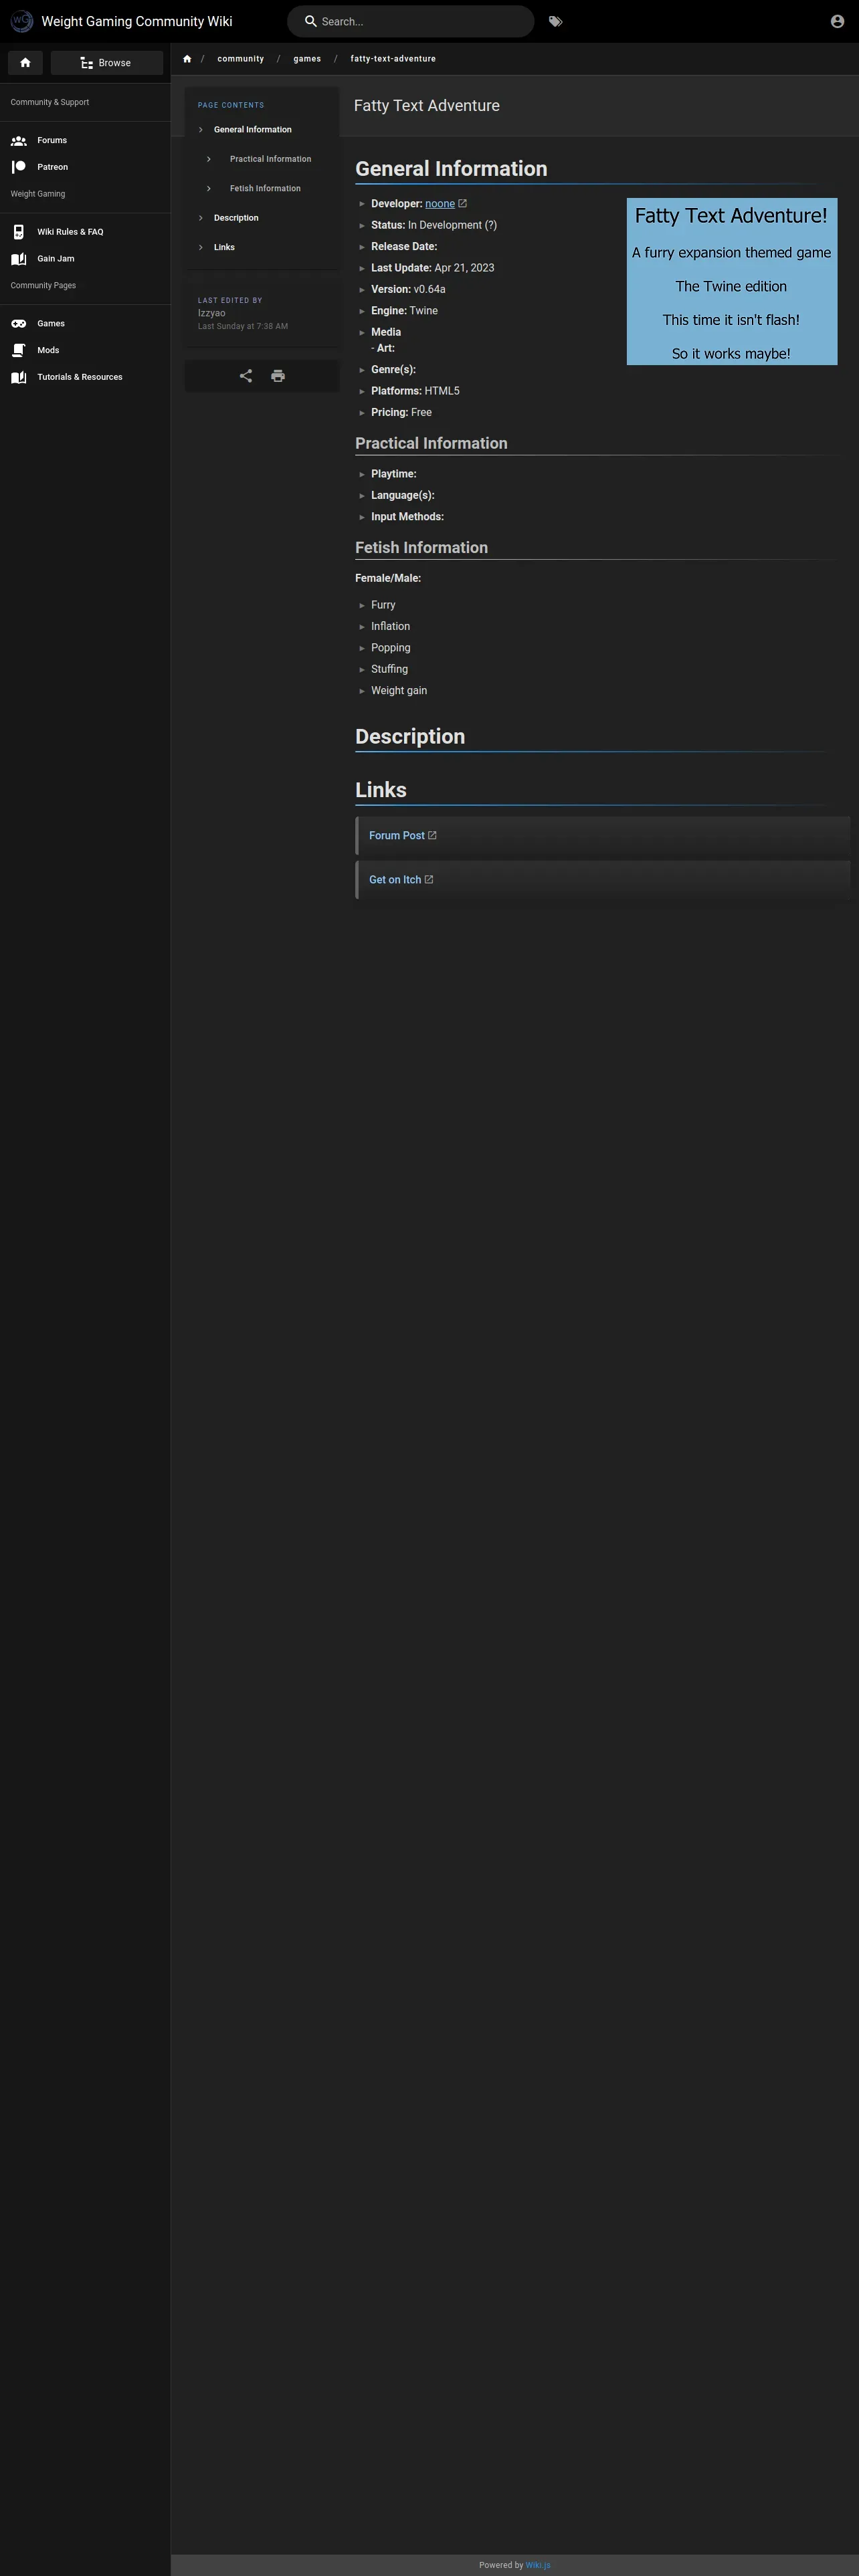
Task: Navigate to the games breadcrumb
Action: pyautogui.click(x=307, y=59)
